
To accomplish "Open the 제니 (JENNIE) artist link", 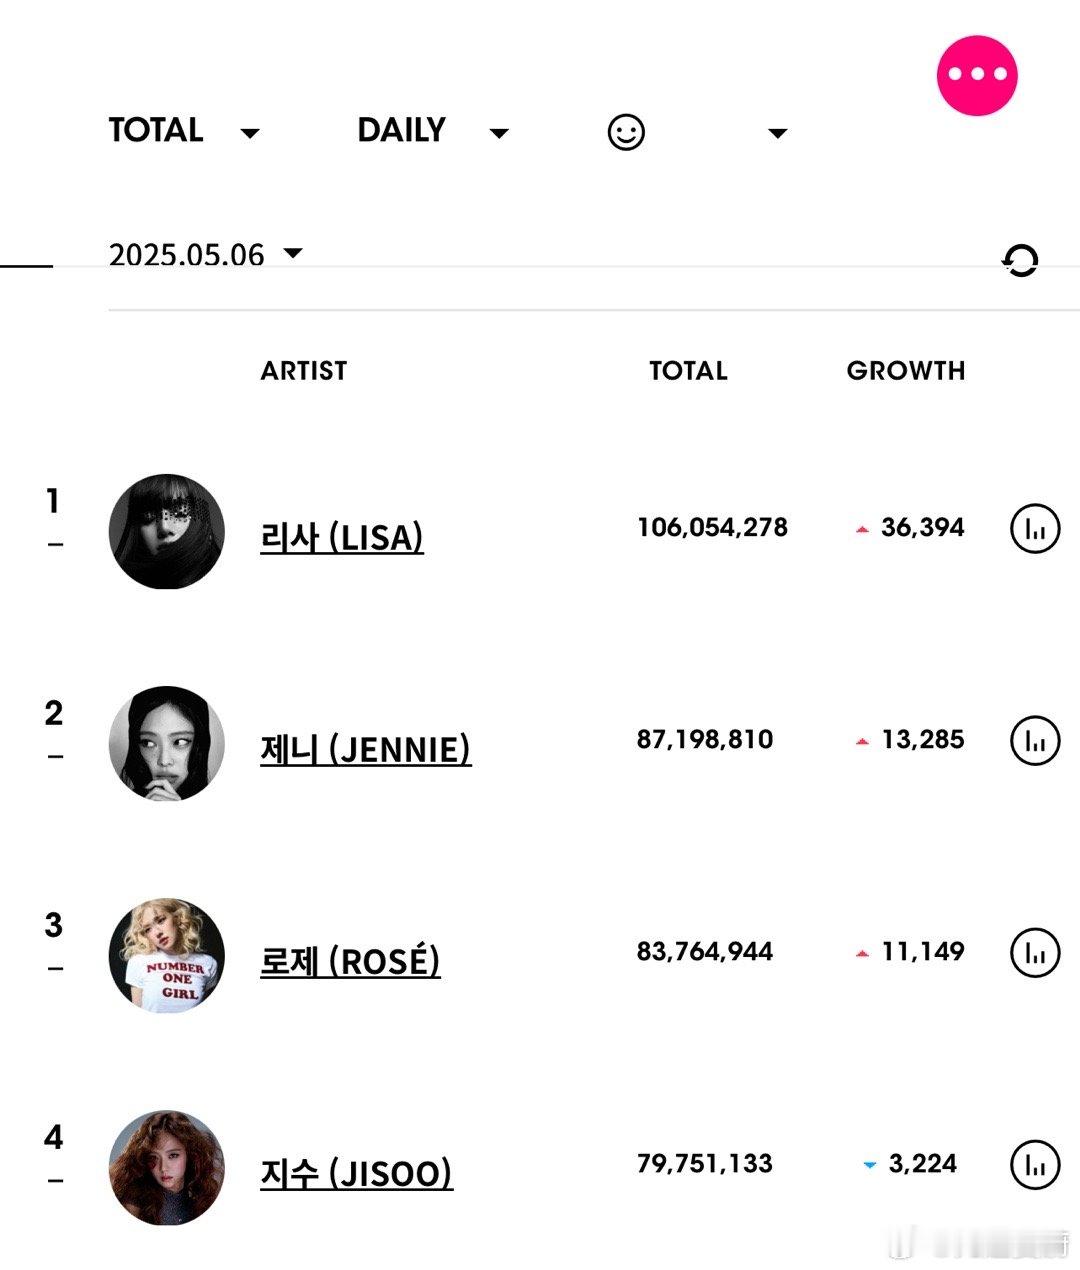I will coord(366,749).
